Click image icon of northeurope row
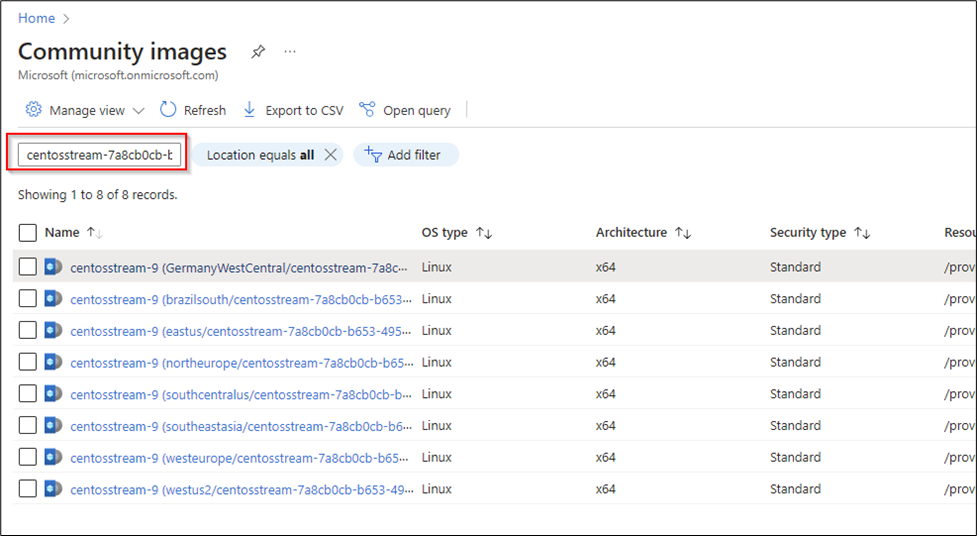Screen dimensions: 977x536 [x=53, y=363]
